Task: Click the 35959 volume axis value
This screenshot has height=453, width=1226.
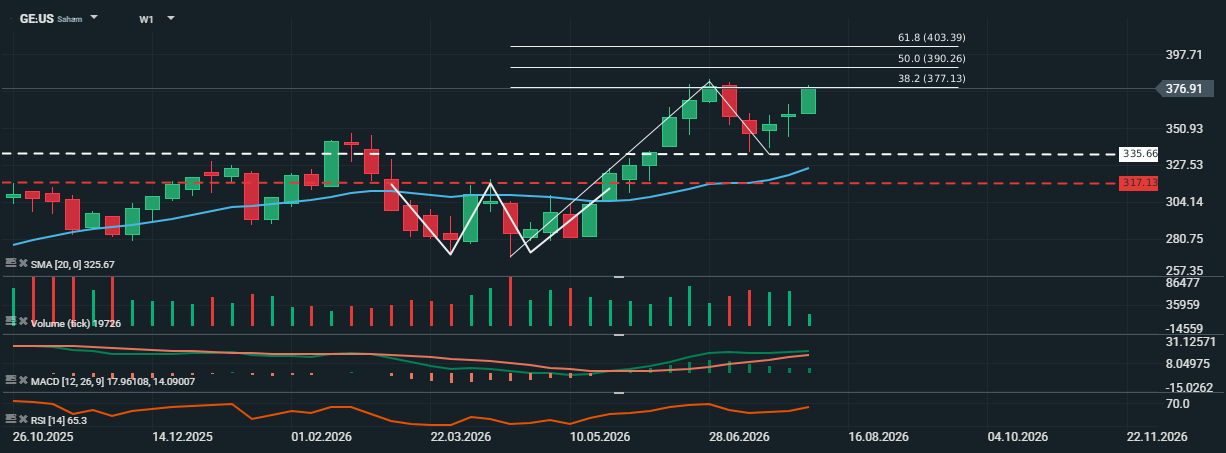Action: [x=1183, y=305]
